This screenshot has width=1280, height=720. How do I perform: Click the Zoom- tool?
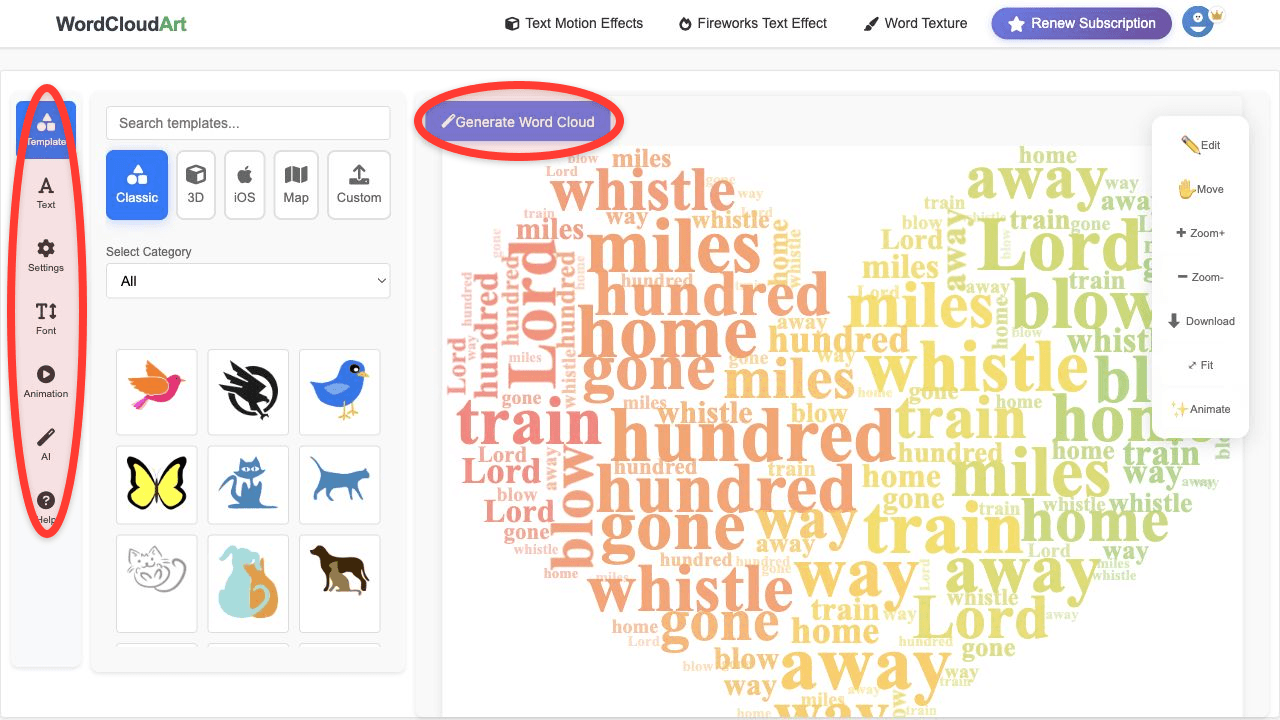1200,277
